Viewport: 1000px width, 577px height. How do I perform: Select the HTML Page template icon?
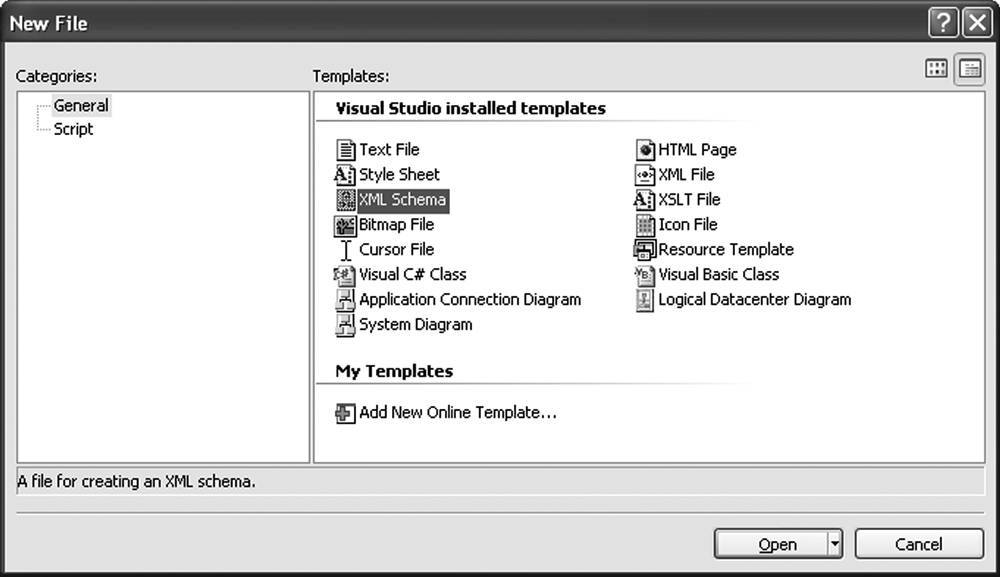(645, 150)
